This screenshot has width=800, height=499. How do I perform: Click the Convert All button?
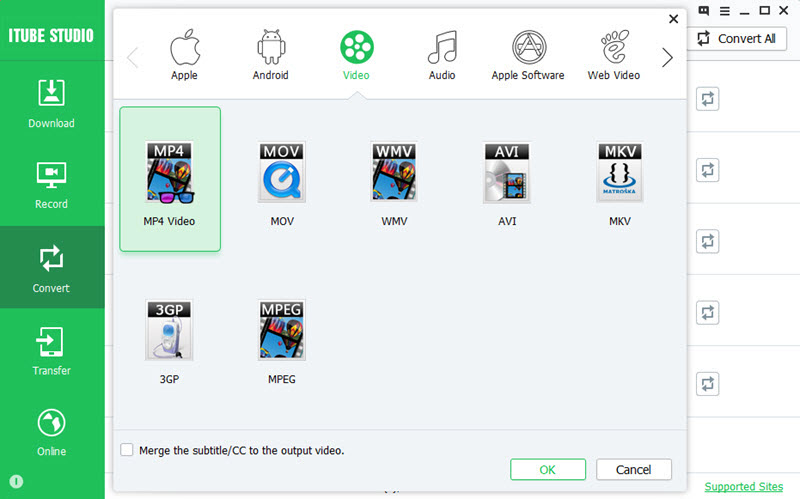[x=736, y=38]
